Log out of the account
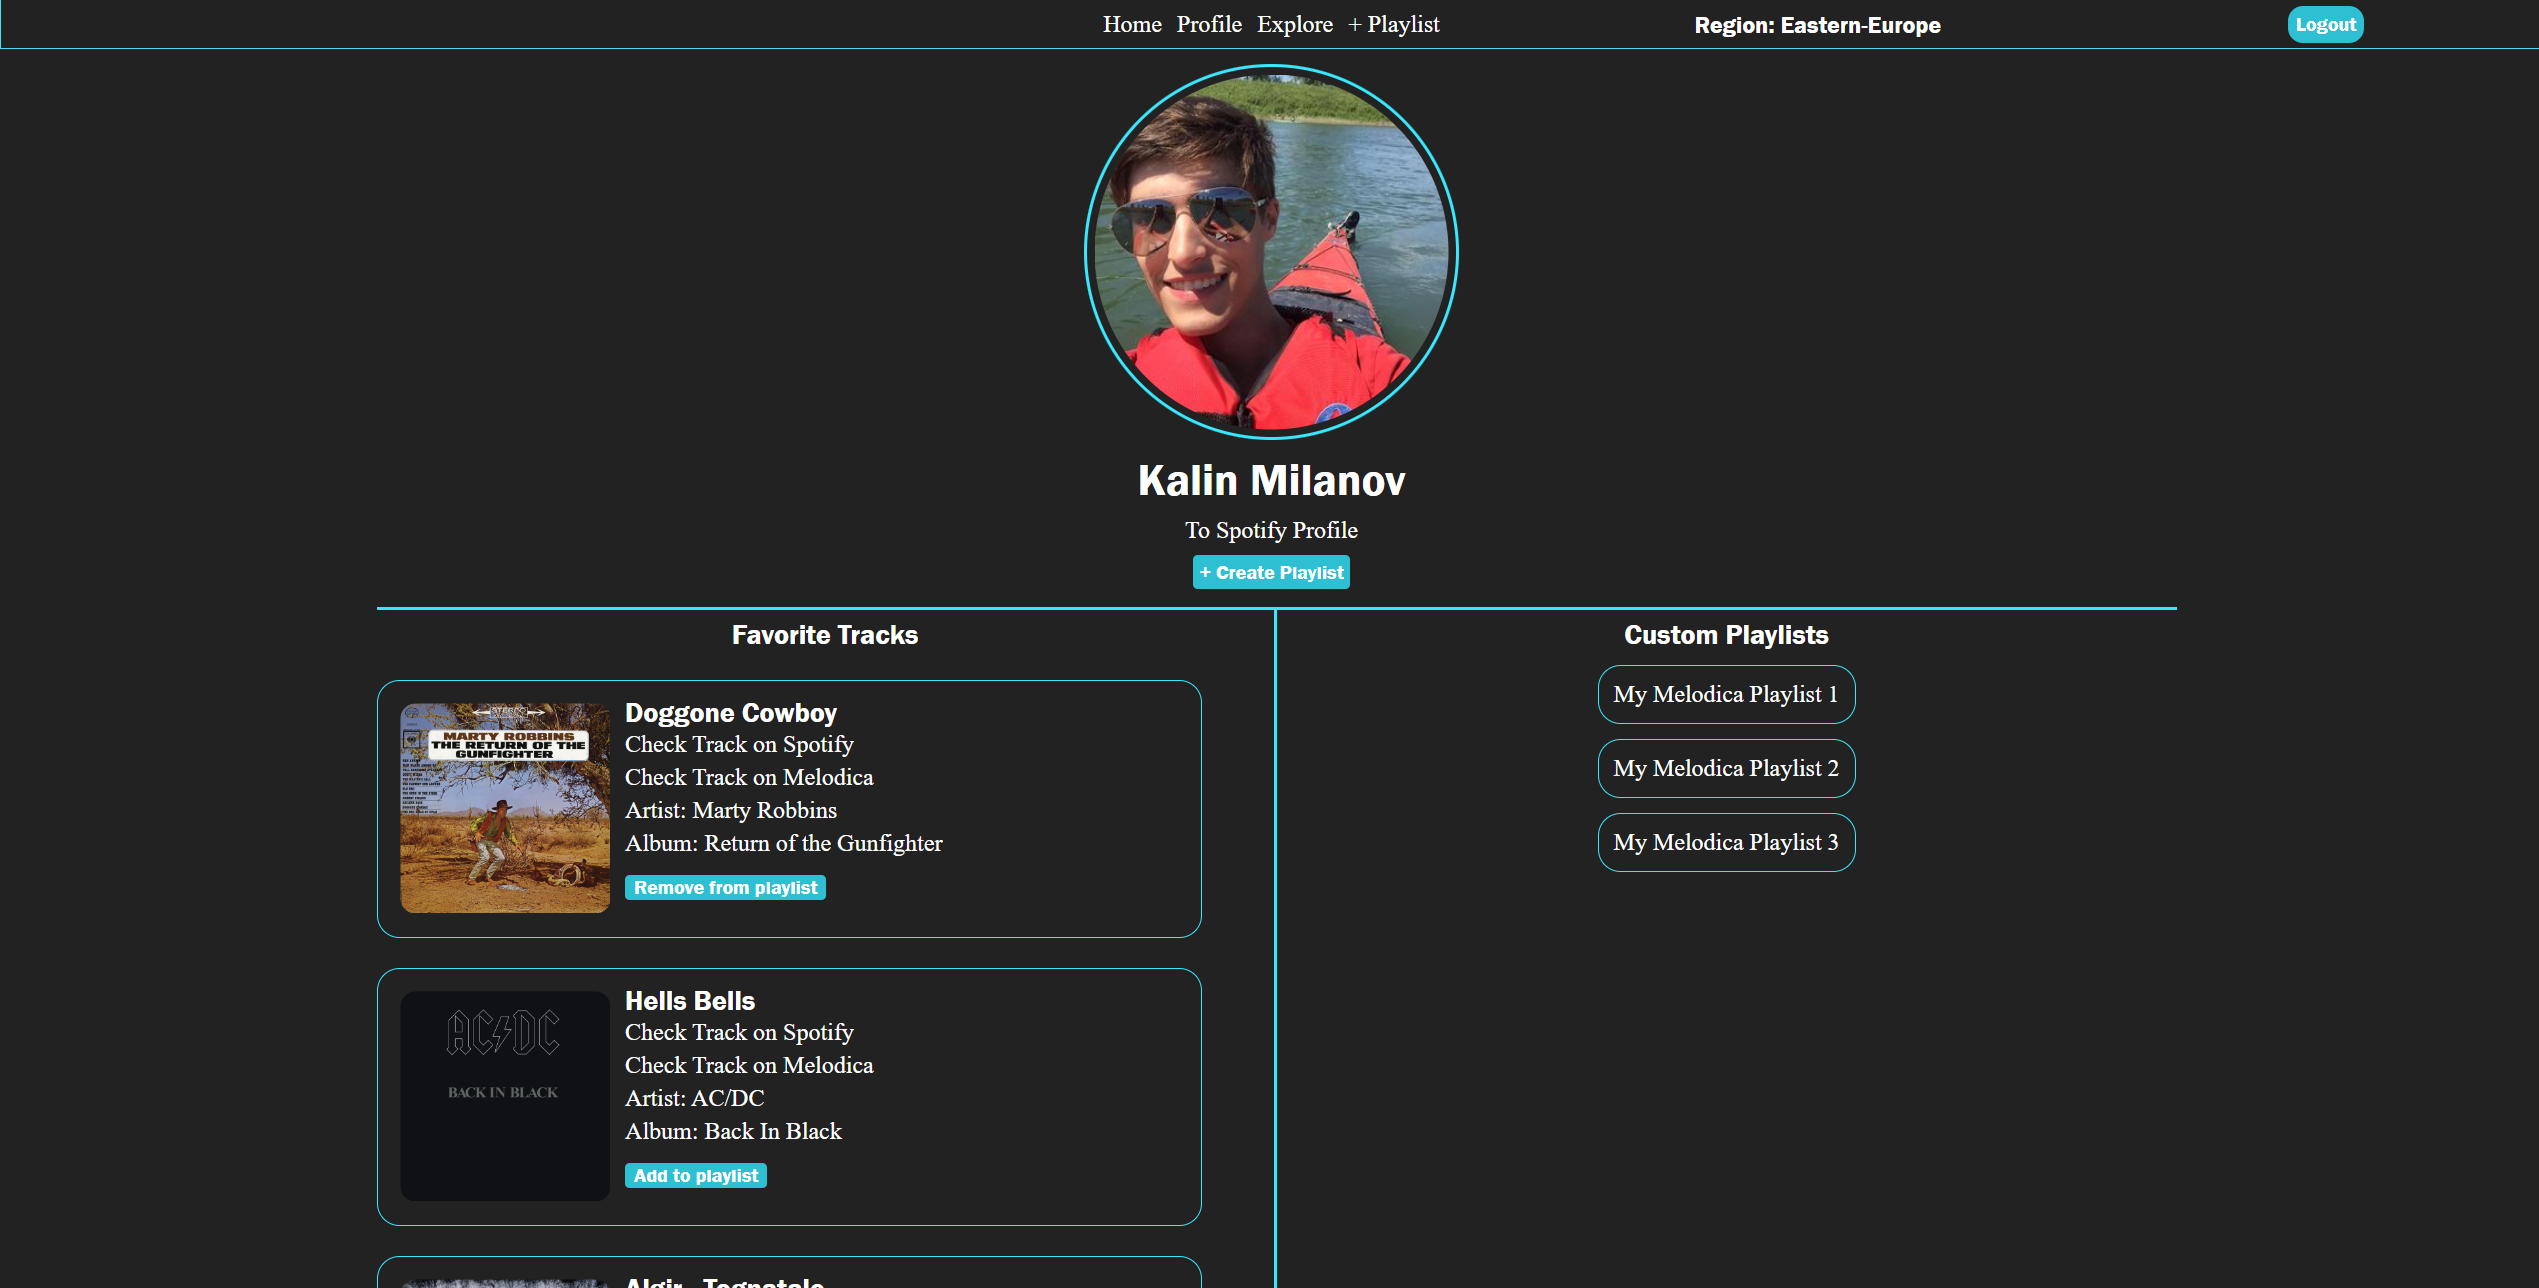 tap(2324, 24)
